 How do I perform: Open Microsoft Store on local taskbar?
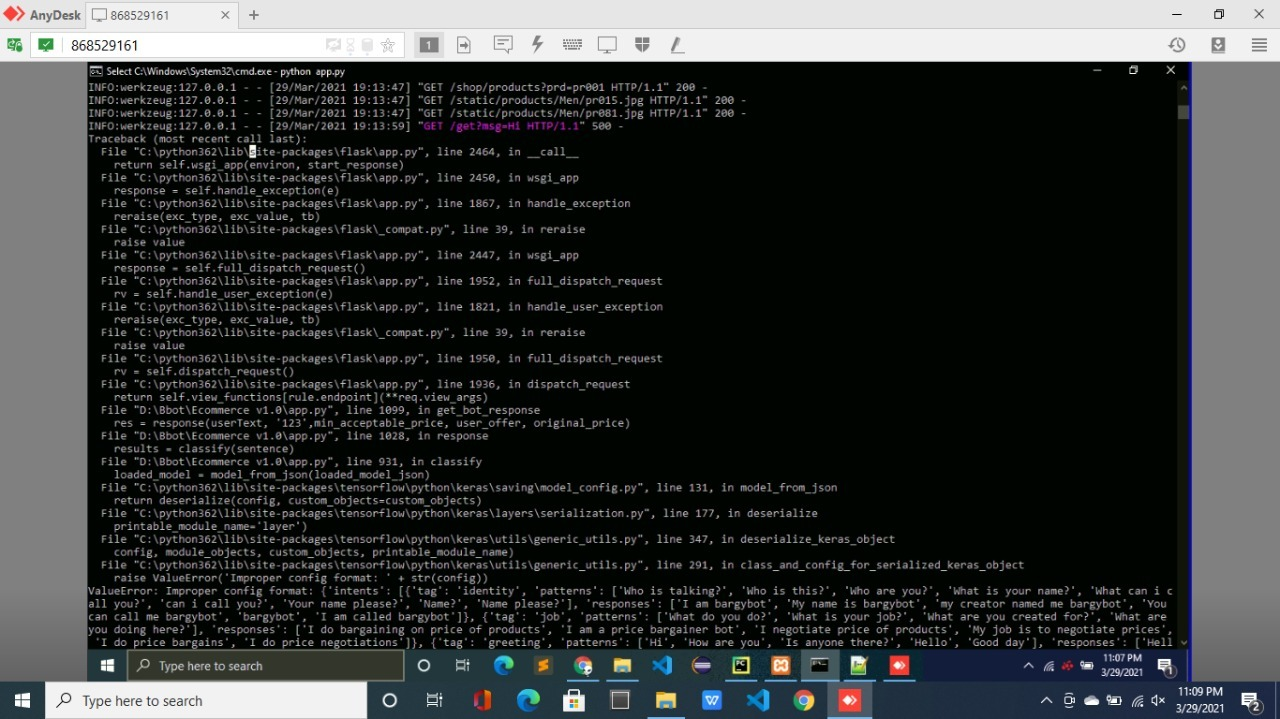[x=574, y=701]
